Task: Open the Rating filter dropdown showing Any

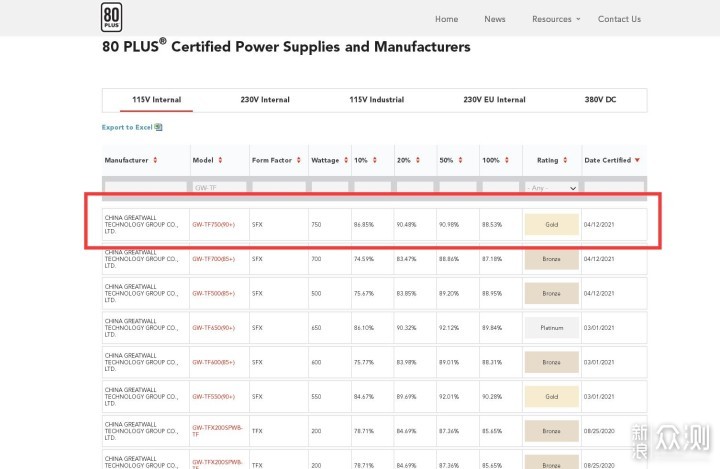Action: pos(551,187)
